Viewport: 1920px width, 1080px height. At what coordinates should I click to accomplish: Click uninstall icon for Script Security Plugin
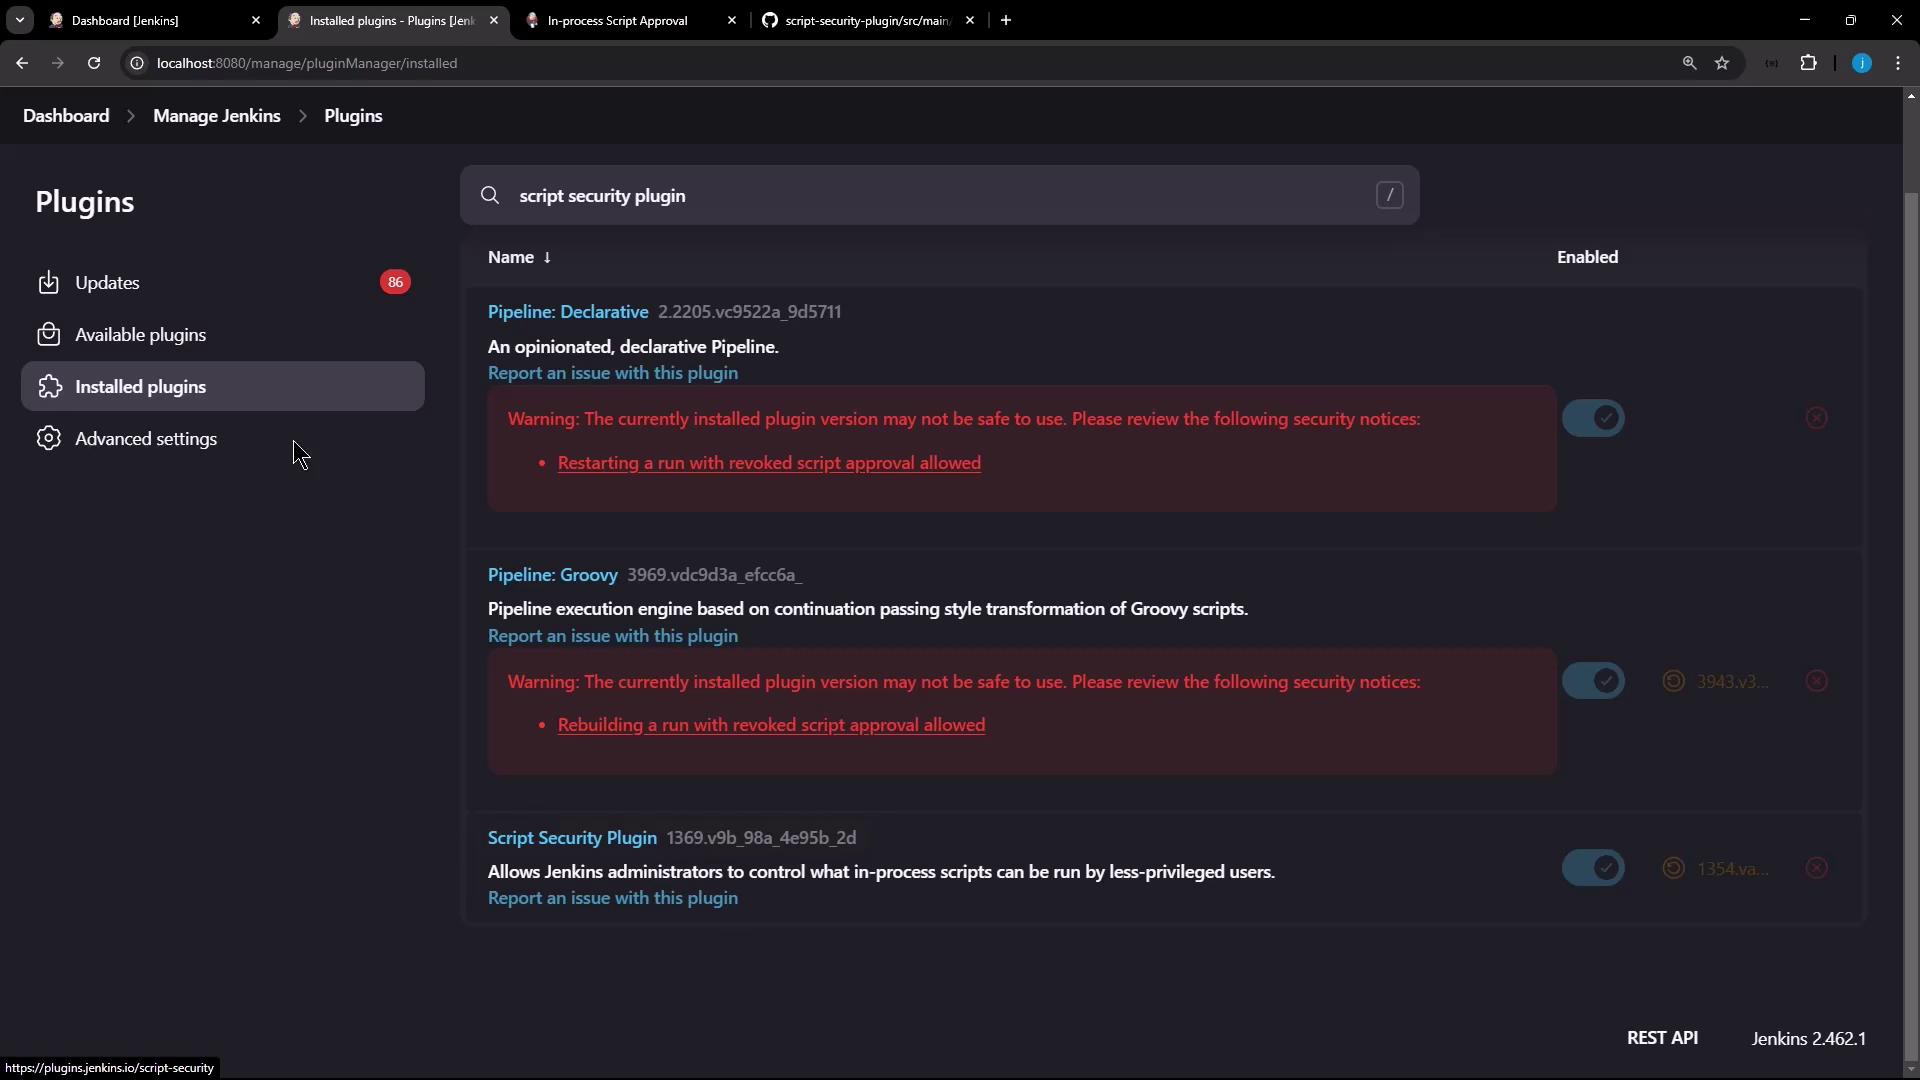[1816, 868]
